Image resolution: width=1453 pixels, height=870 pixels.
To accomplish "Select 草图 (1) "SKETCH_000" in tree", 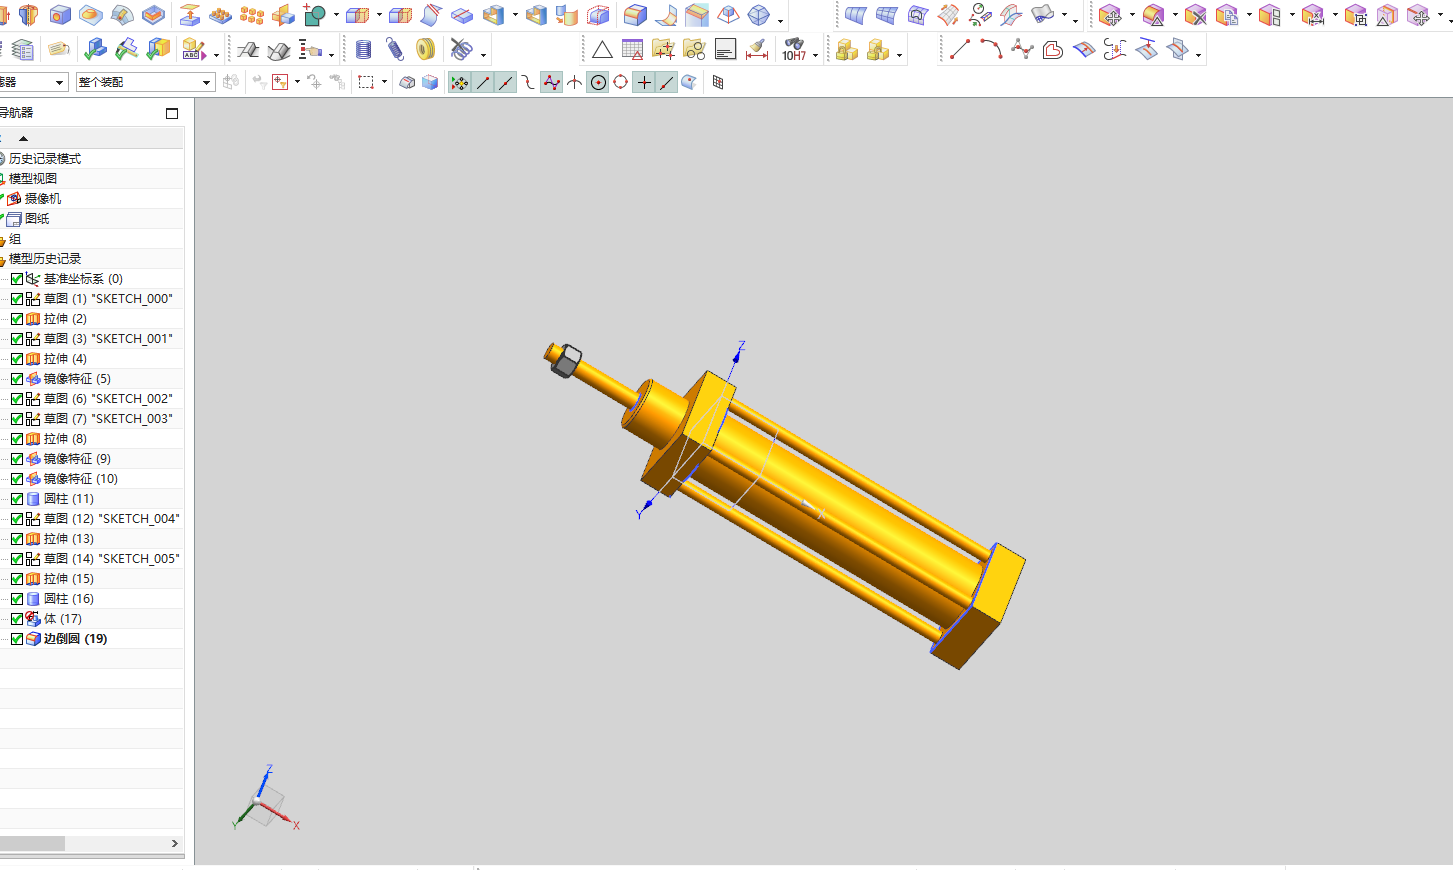I will point(108,299).
